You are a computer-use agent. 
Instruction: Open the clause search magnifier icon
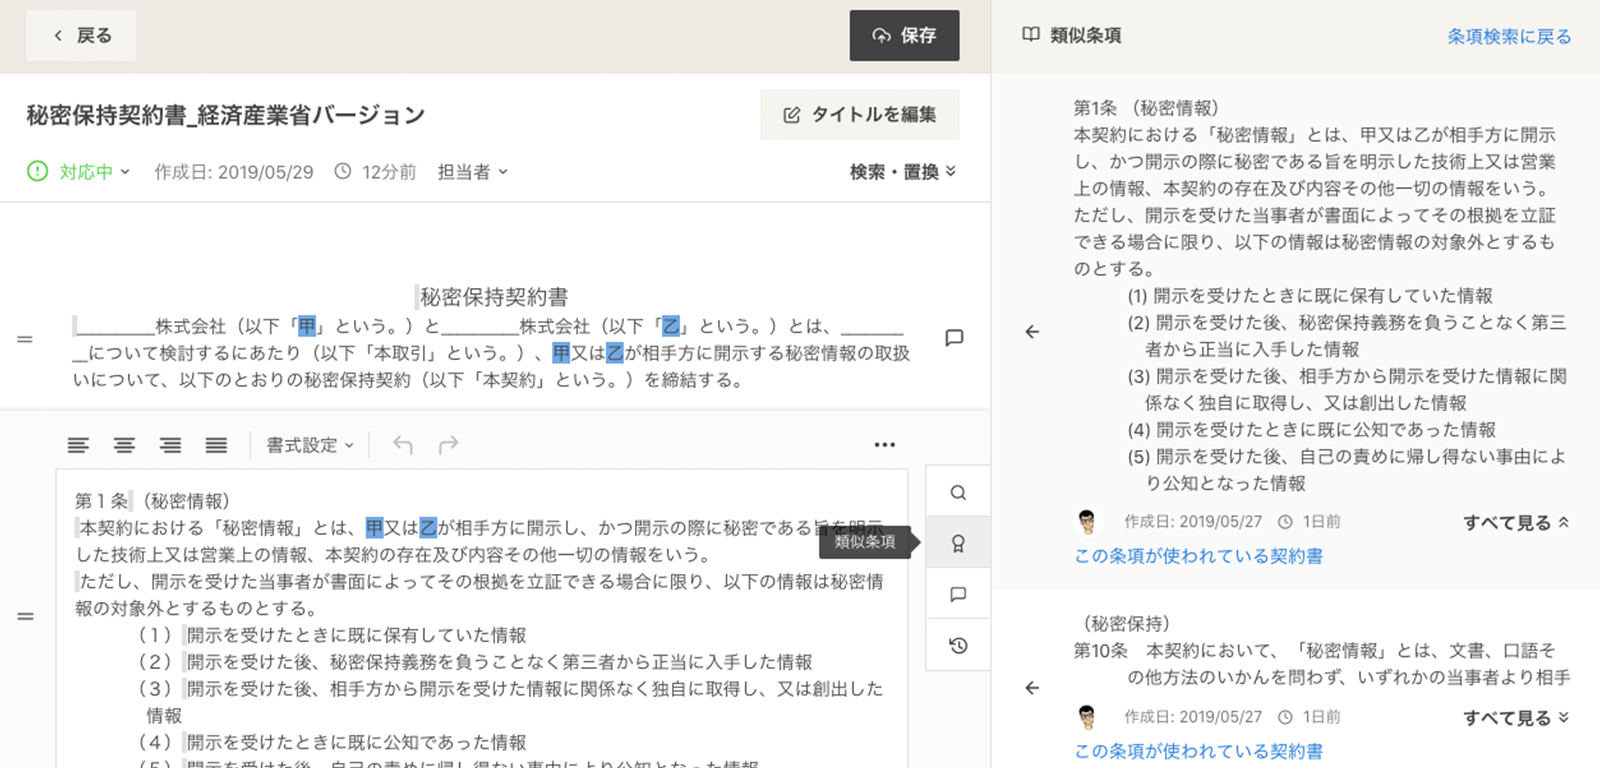pos(958,492)
